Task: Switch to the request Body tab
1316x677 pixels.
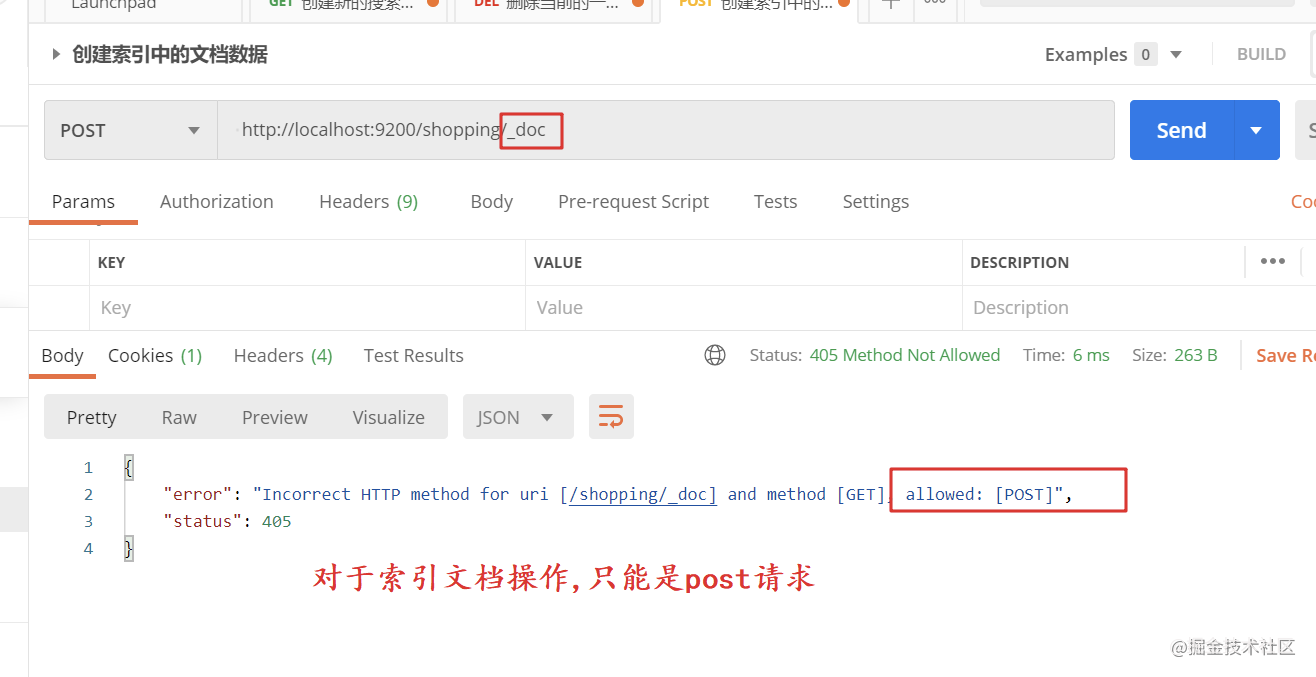Action: (x=491, y=201)
